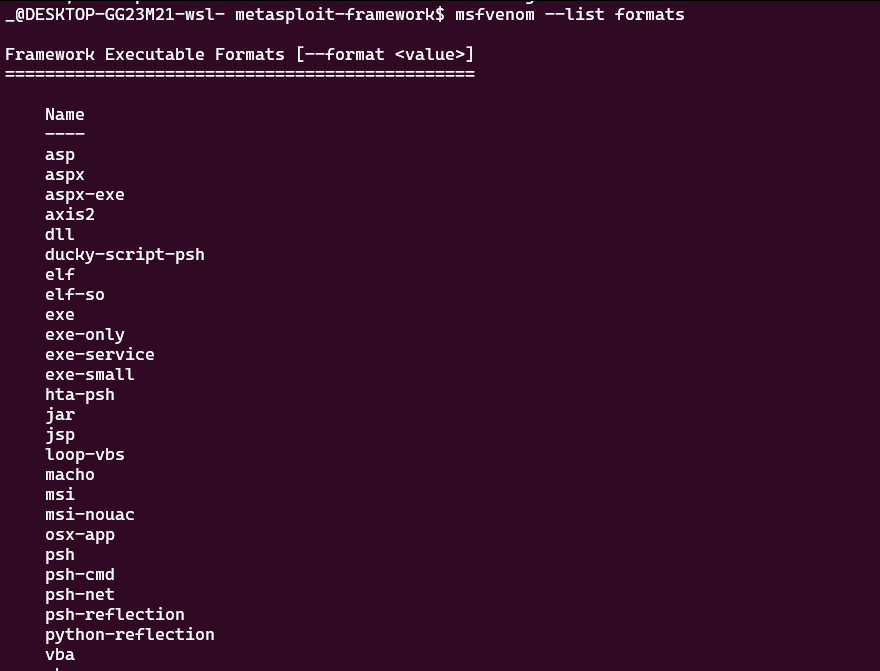
Task: Click the 'dll' format line
Action: [60, 234]
